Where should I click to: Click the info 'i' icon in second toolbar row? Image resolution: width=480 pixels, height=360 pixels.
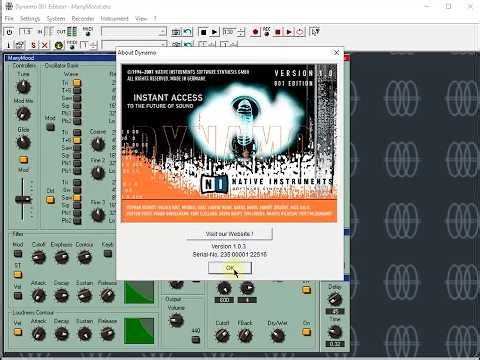click(x=9, y=45)
